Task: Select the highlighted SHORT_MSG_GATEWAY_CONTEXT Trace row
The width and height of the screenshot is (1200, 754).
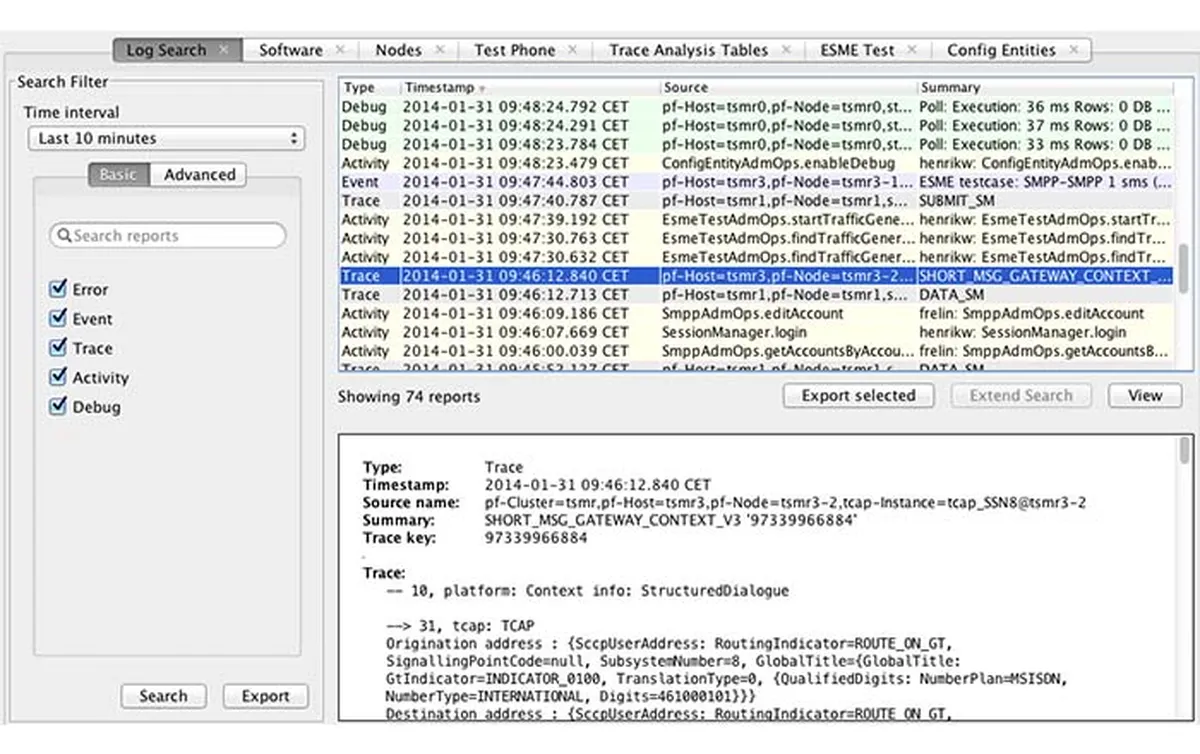Action: pyautogui.click(x=757, y=276)
